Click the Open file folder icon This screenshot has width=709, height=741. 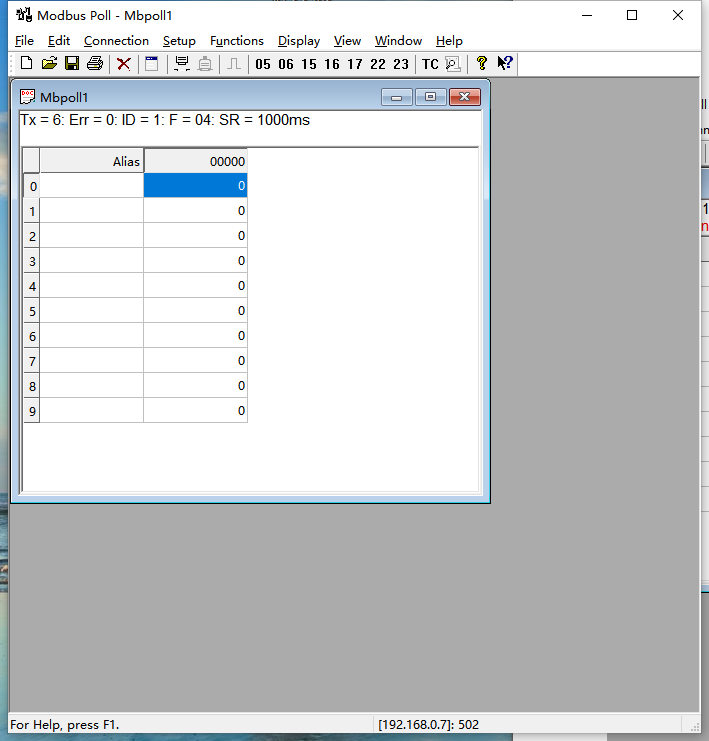coord(49,64)
